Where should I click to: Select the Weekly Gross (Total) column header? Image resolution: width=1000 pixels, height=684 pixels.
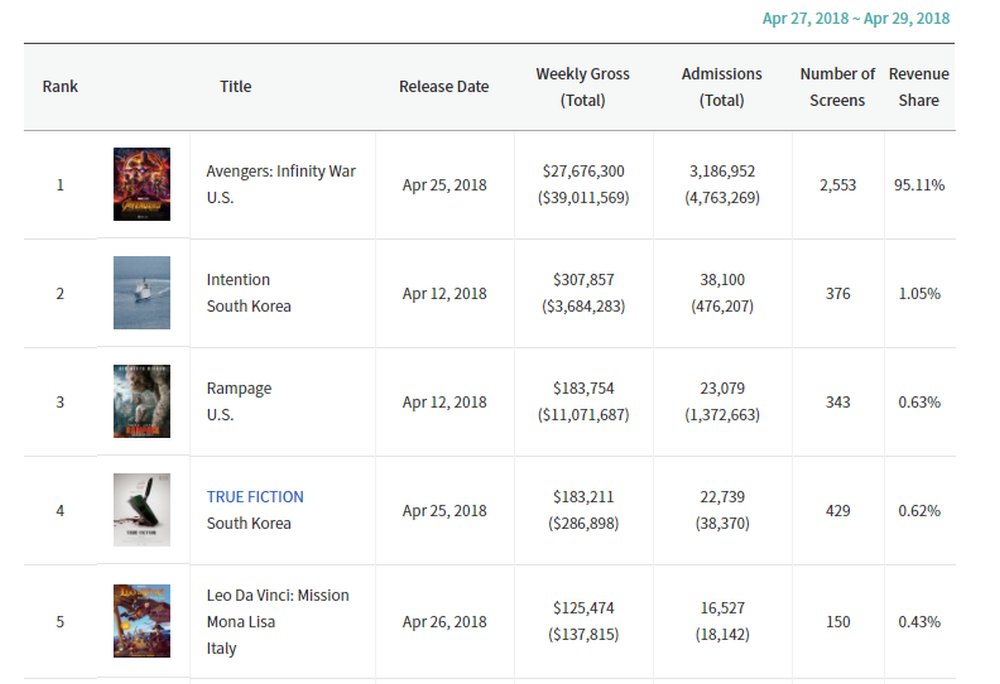click(583, 87)
